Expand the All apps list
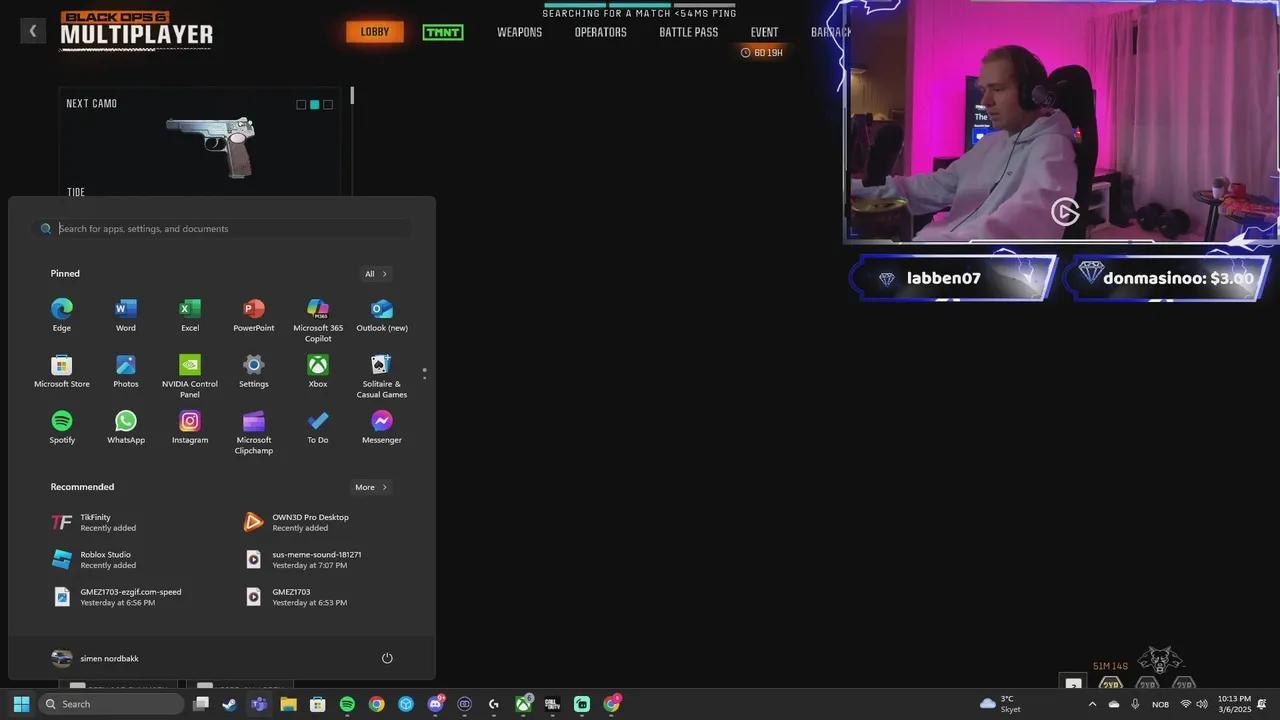The image size is (1280, 720). [x=376, y=274]
